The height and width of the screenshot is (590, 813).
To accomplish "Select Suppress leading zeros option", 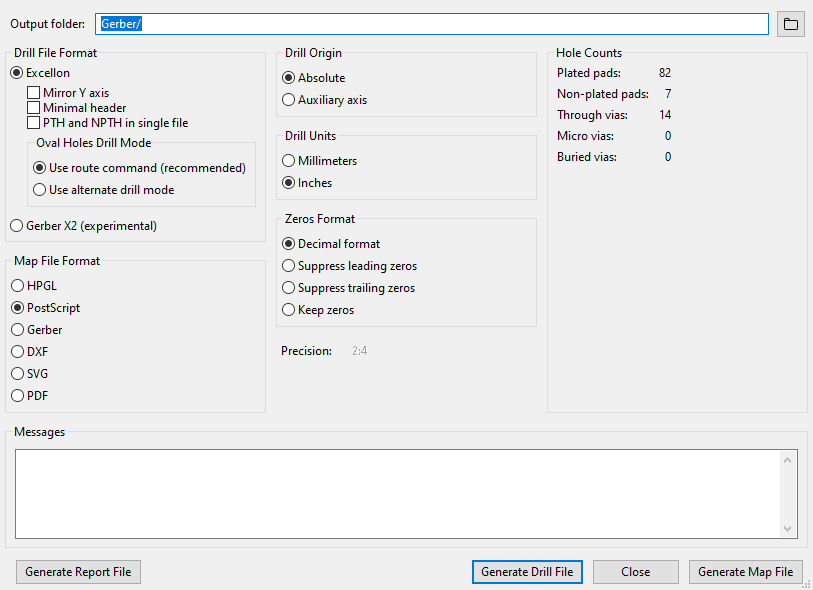I will click(349, 266).
